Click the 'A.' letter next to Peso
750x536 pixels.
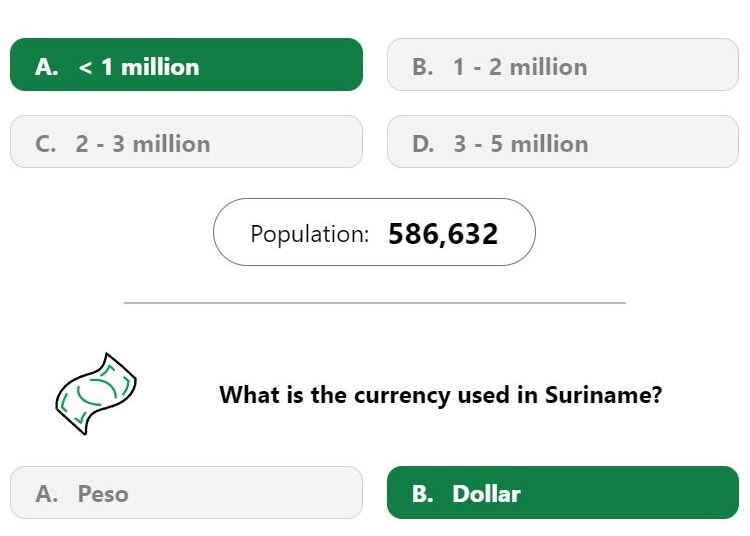pos(47,494)
